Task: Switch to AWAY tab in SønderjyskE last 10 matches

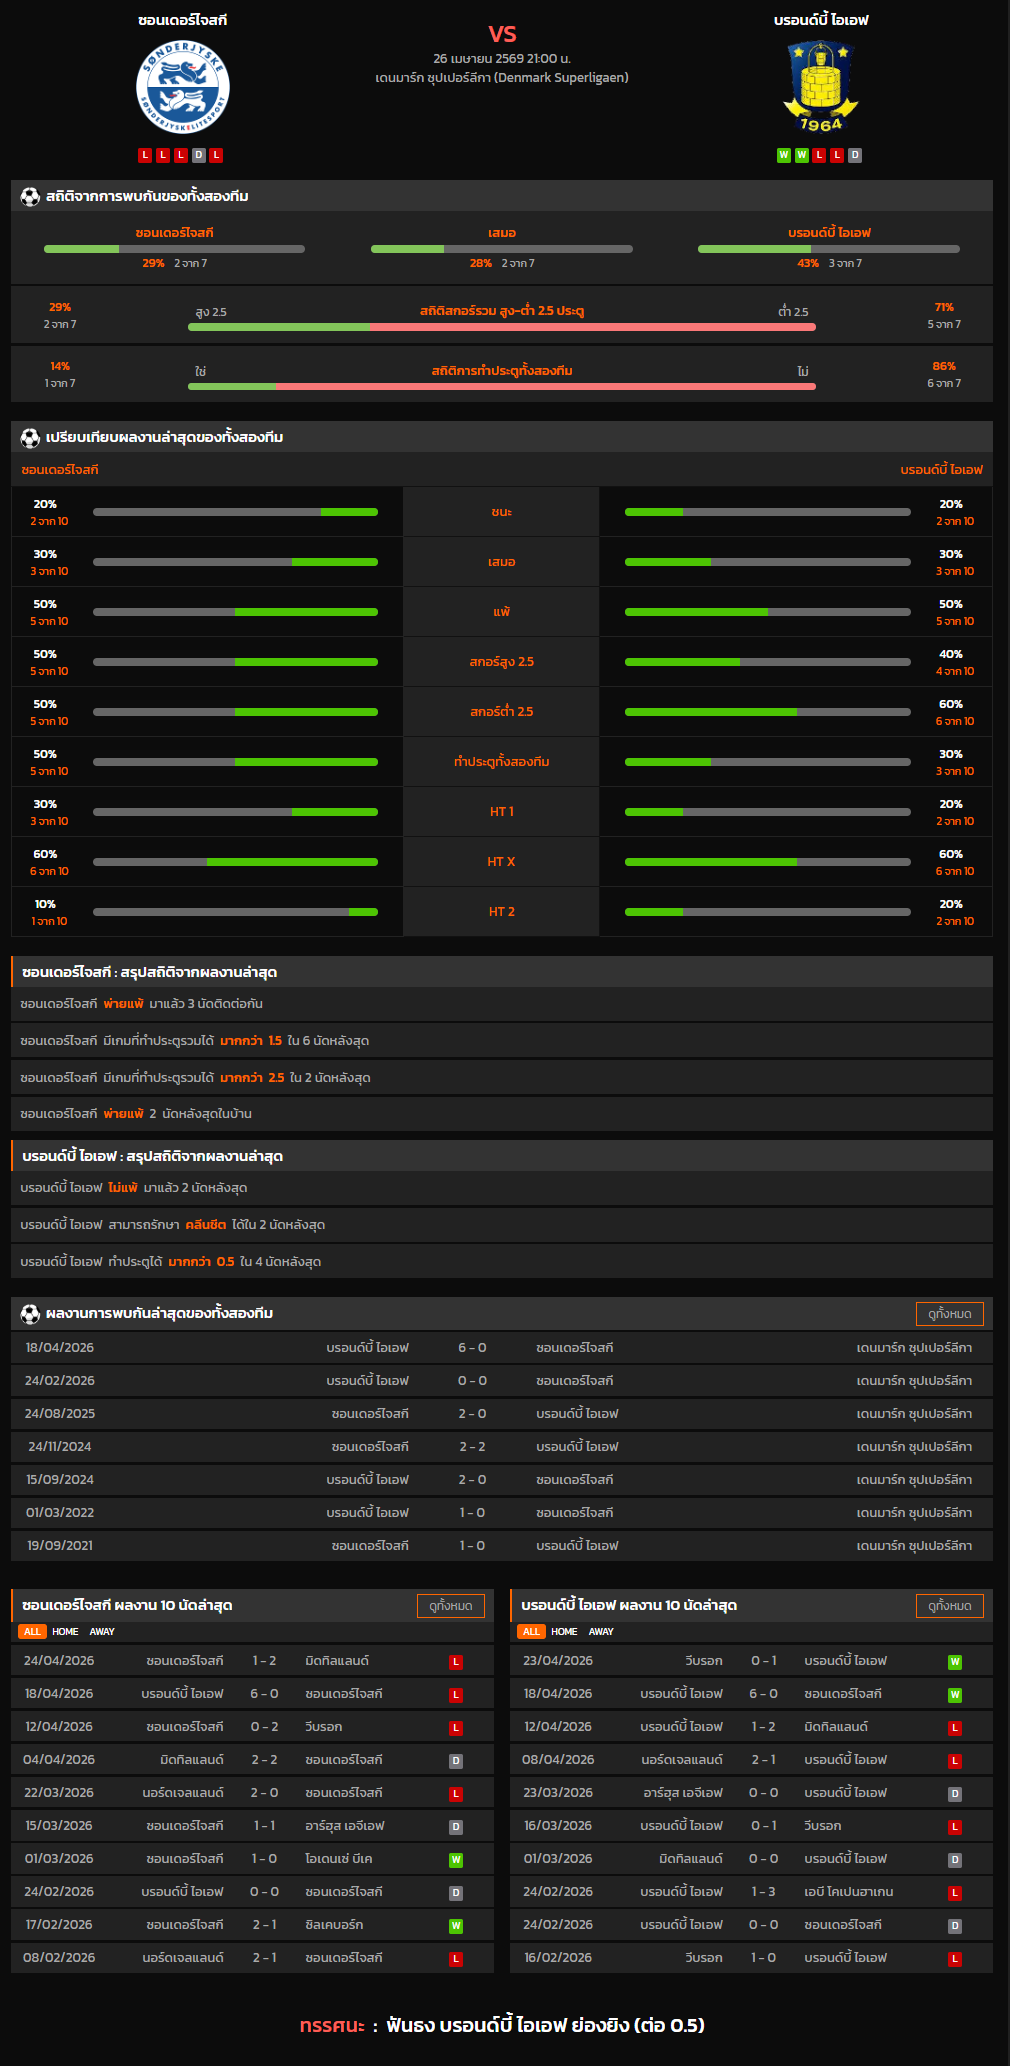Action: point(102,1632)
